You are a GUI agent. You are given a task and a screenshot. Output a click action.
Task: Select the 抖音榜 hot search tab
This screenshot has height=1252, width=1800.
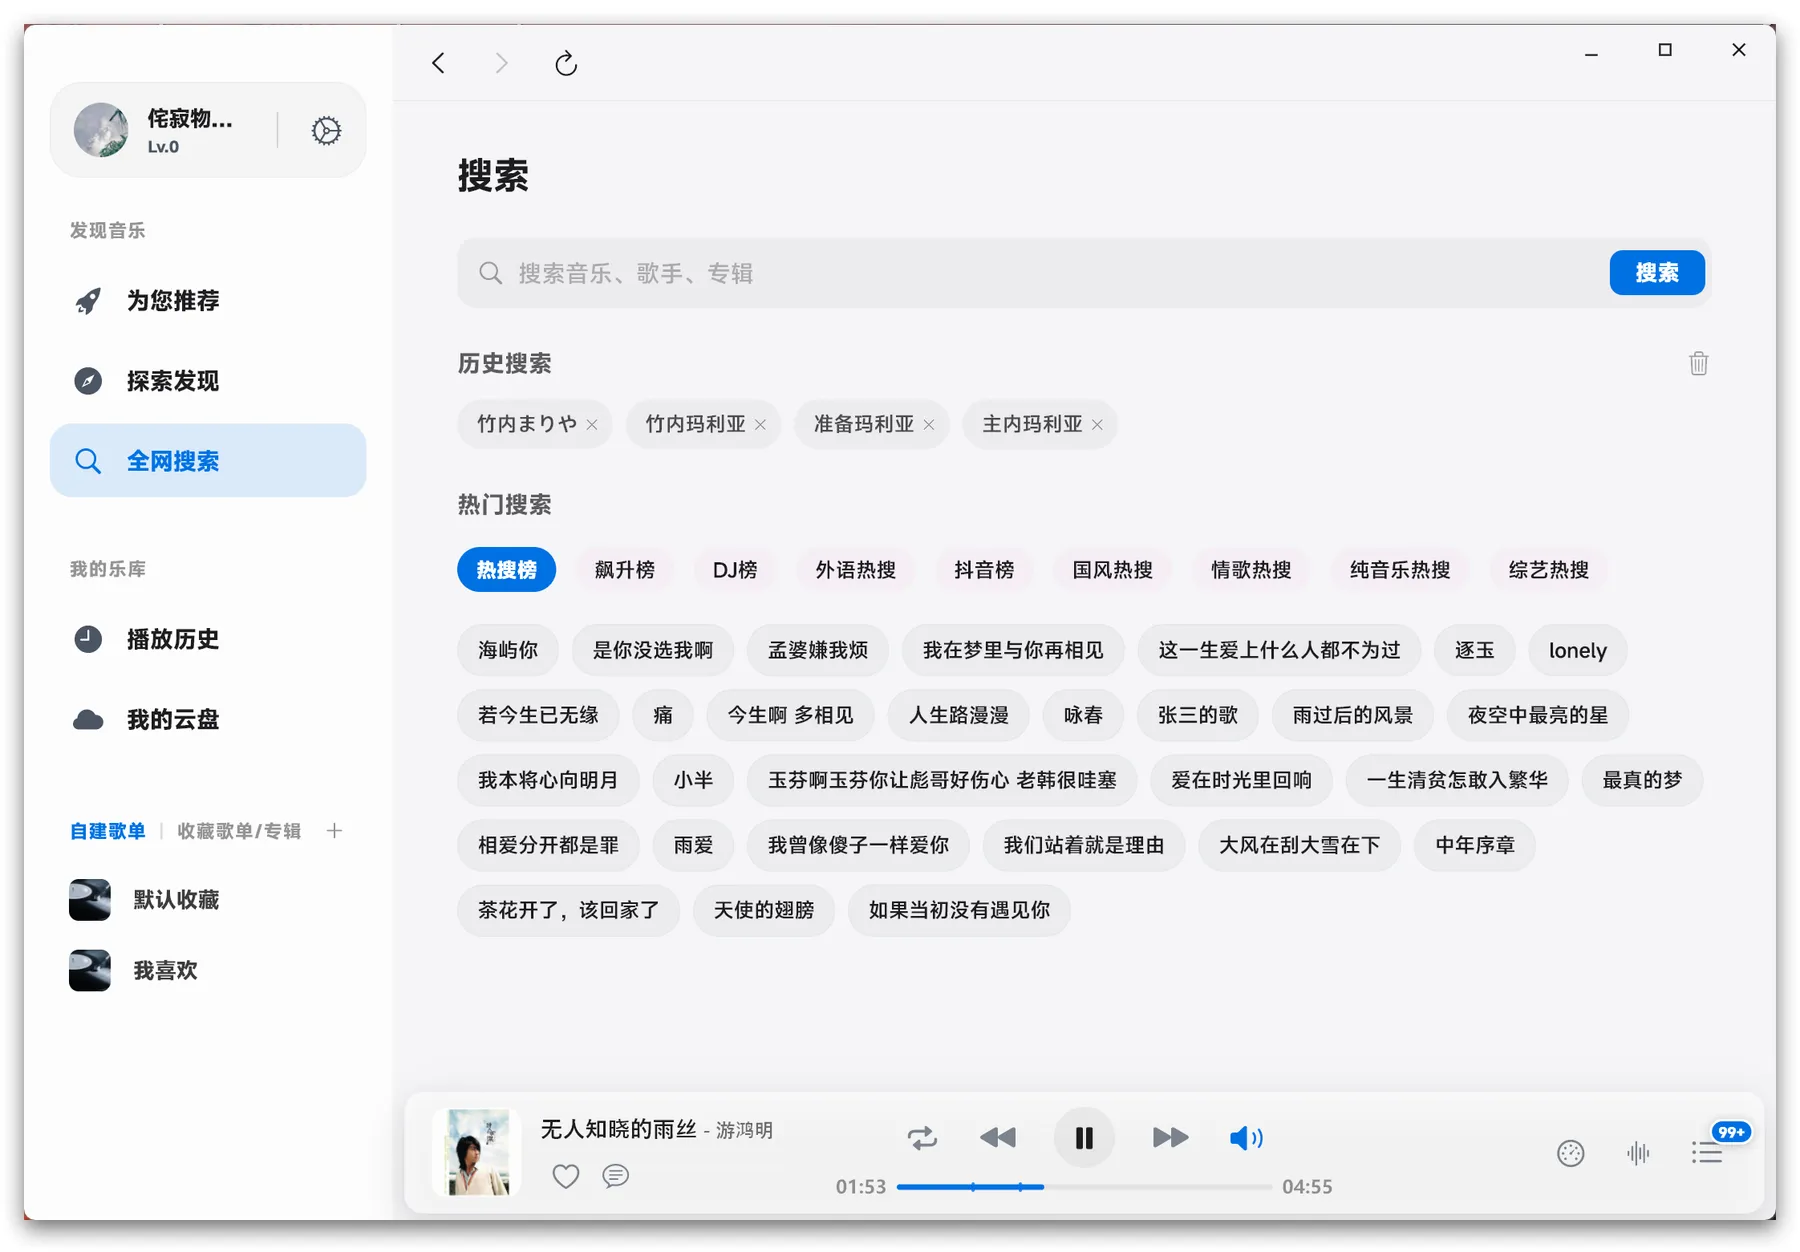pyautogui.click(x=983, y=570)
